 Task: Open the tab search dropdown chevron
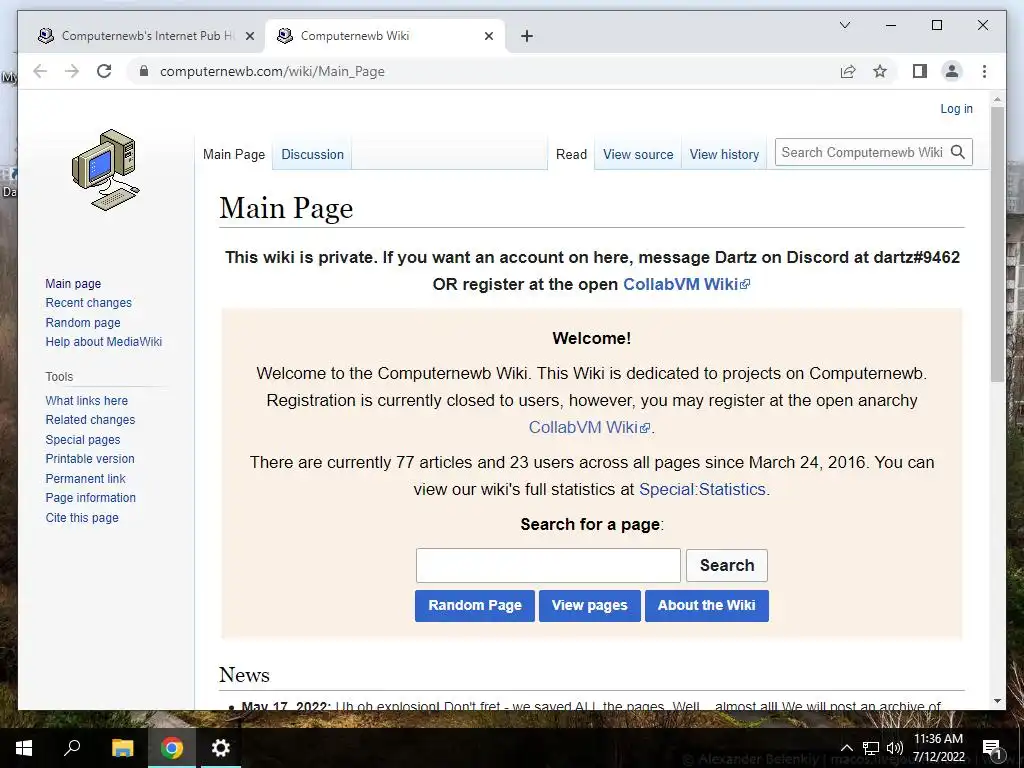point(844,25)
